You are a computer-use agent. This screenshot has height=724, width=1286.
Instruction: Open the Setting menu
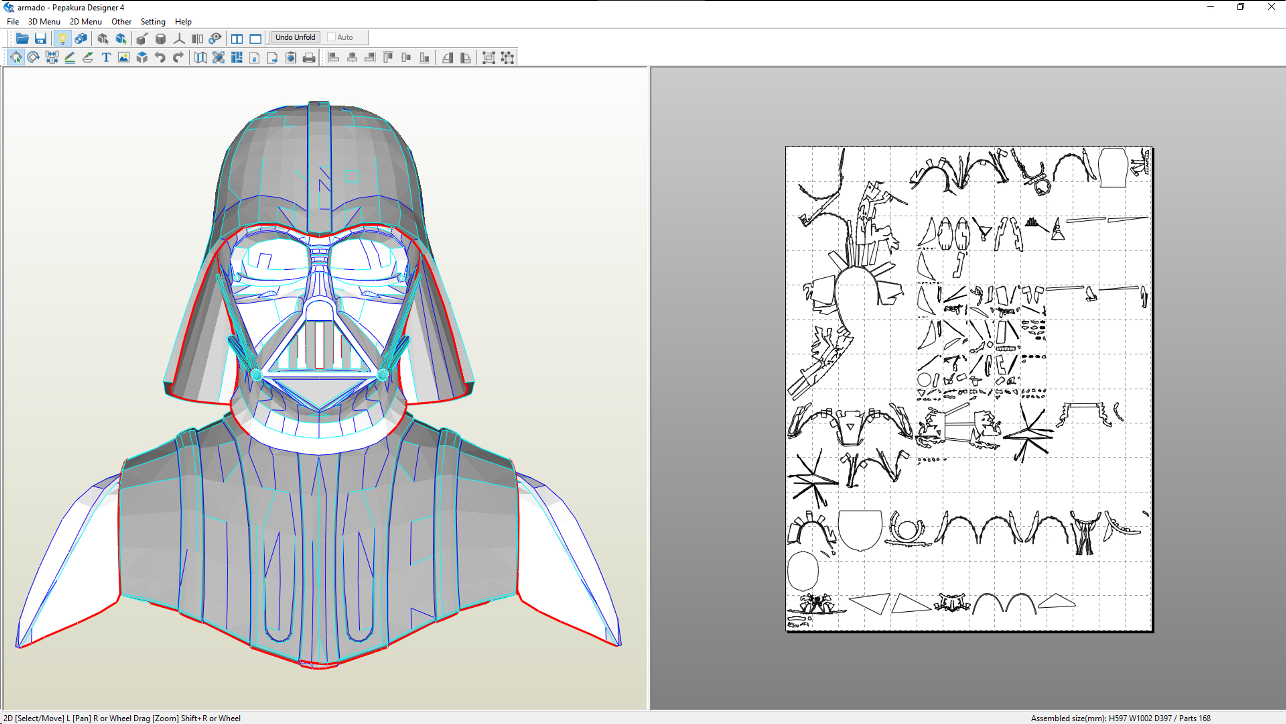pyautogui.click(x=153, y=21)
